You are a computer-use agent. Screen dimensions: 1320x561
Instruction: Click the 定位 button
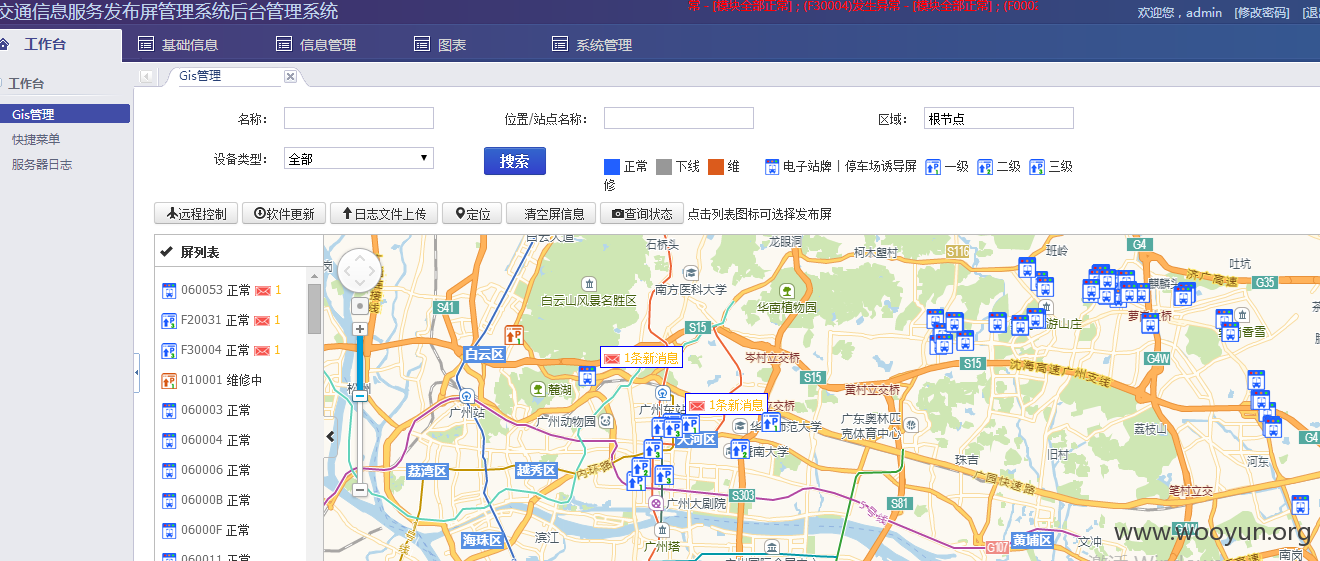pyautogui.click(x=472, y=213)
